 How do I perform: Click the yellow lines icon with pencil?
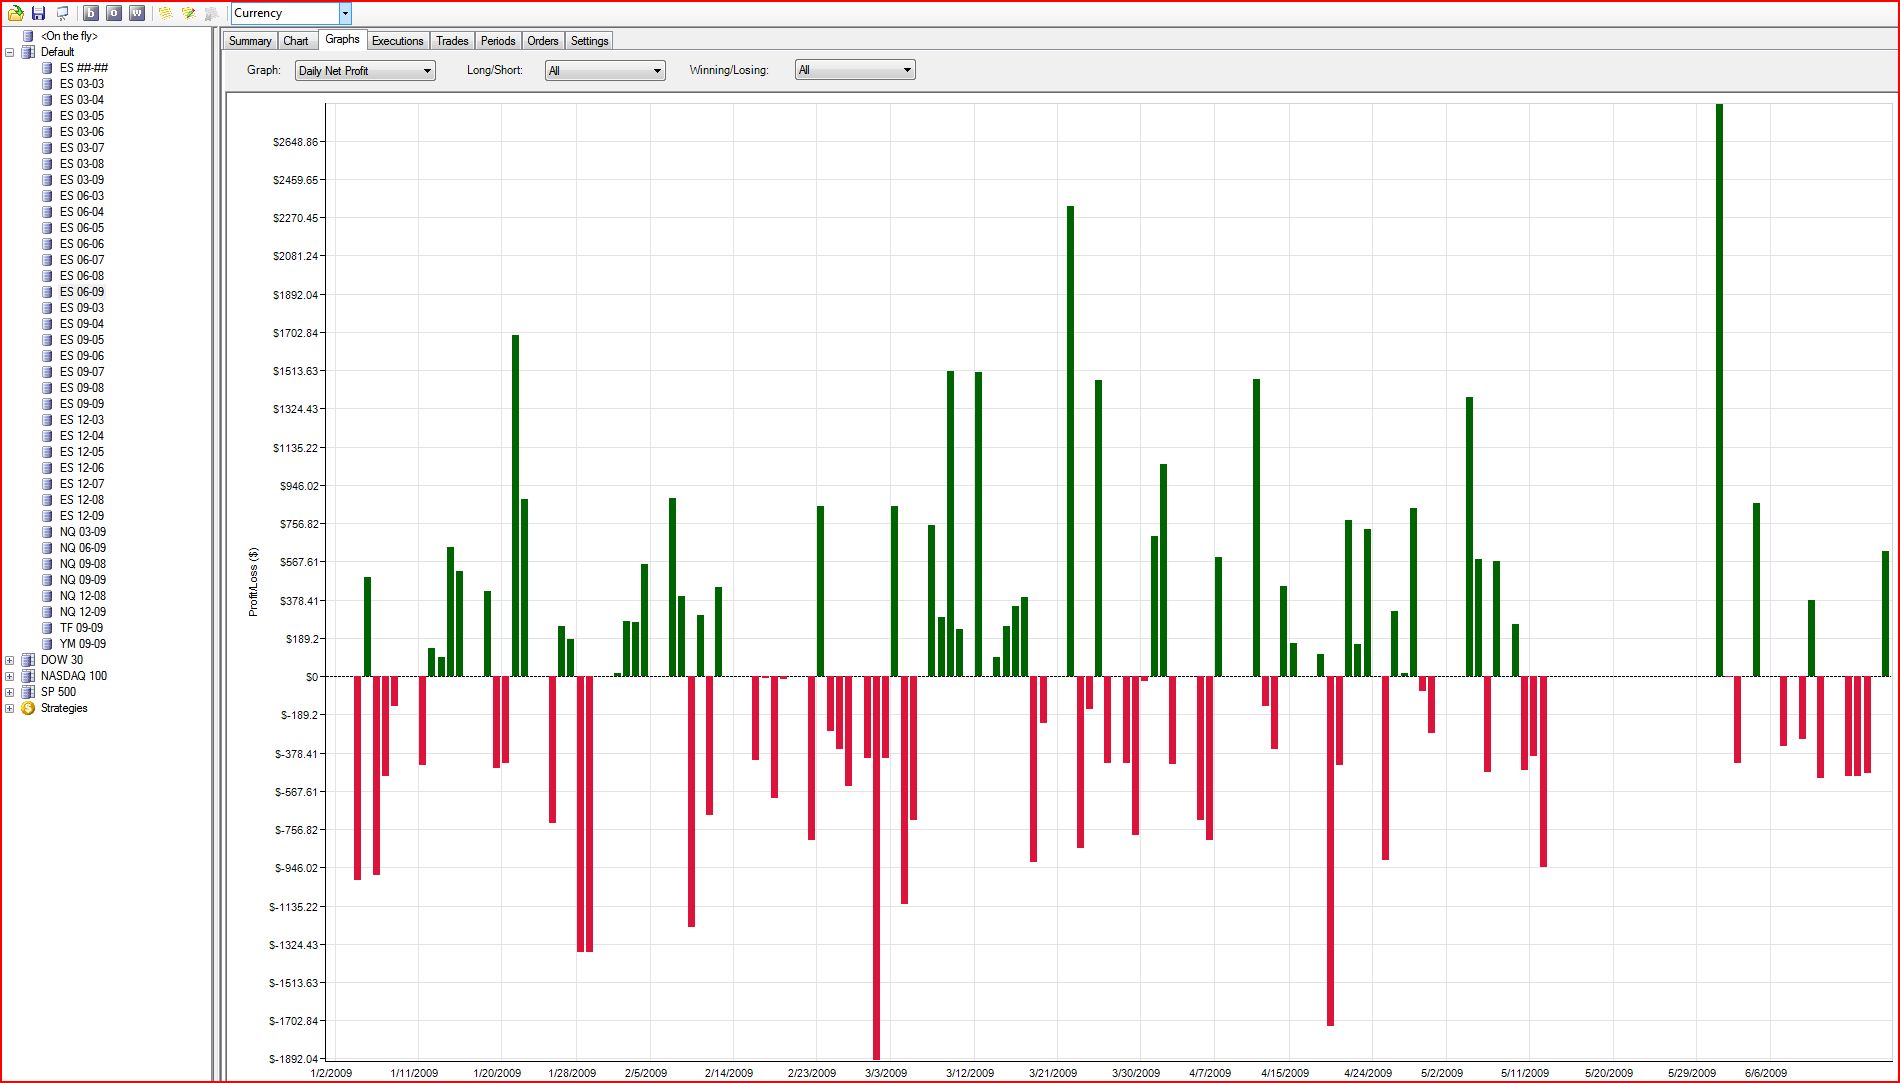tap(188, 13)
